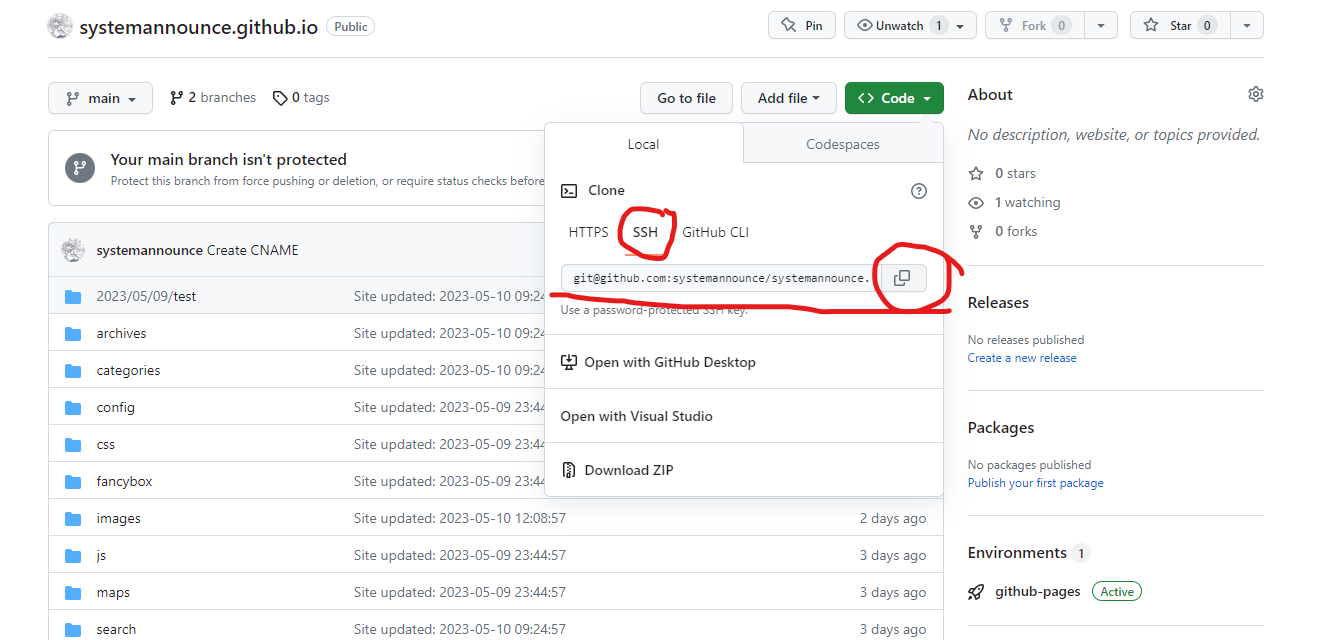
Task: Click the Download ZIP file icon
Action: click(x=569, y=470)
